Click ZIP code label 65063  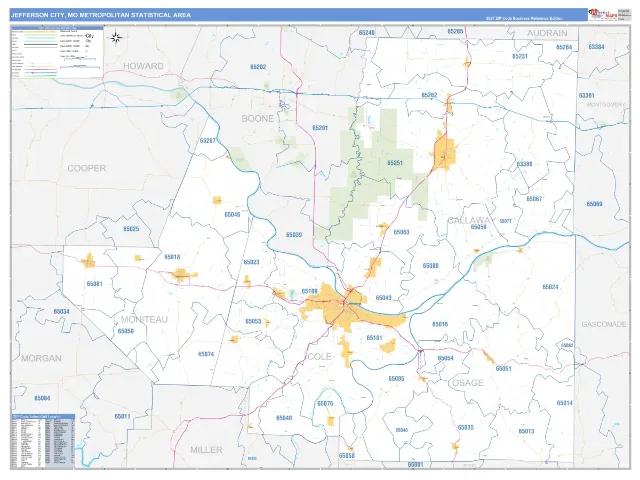tap(401, 232)
